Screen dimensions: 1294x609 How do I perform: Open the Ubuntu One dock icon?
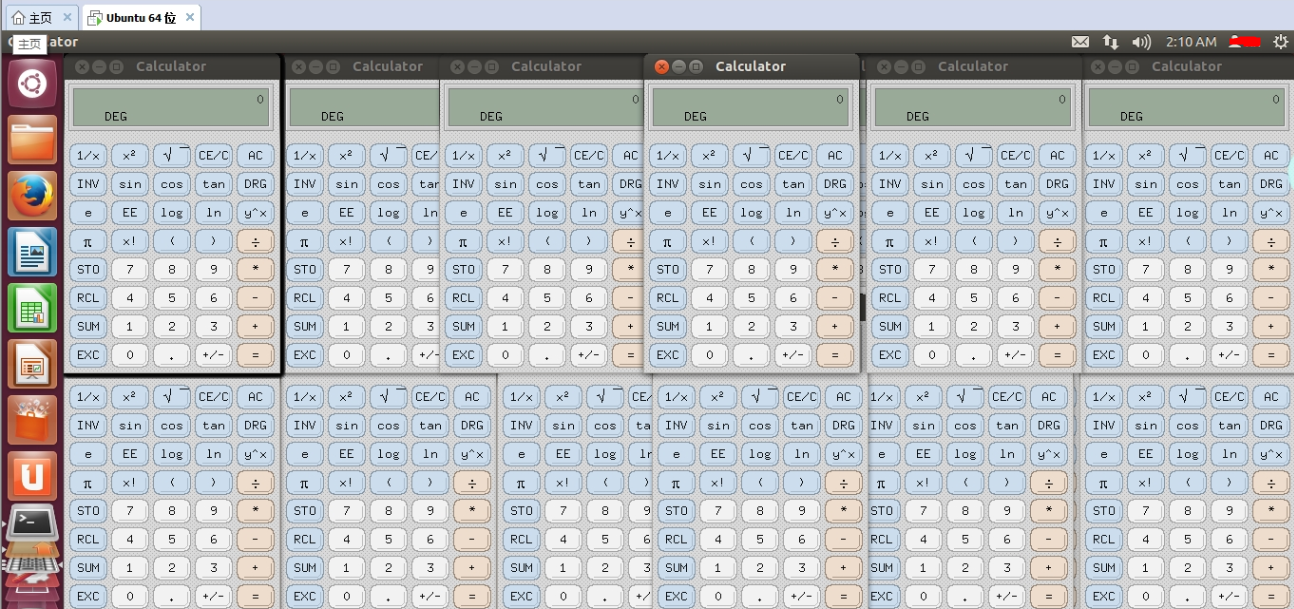(32, 475)
